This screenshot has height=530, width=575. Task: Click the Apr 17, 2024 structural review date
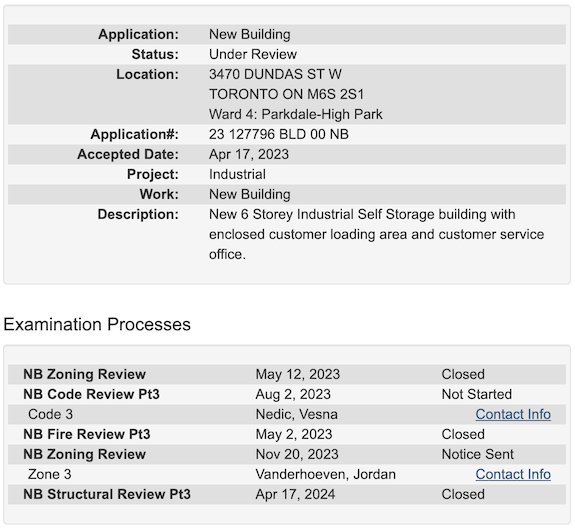295,494
